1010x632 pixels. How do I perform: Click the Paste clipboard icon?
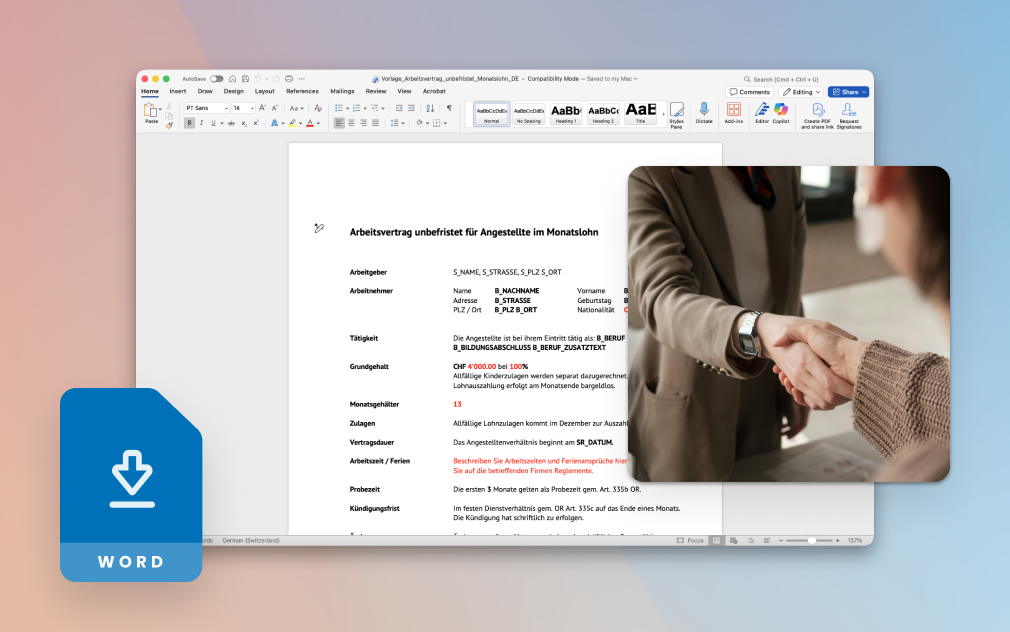(x=150, y=110)
